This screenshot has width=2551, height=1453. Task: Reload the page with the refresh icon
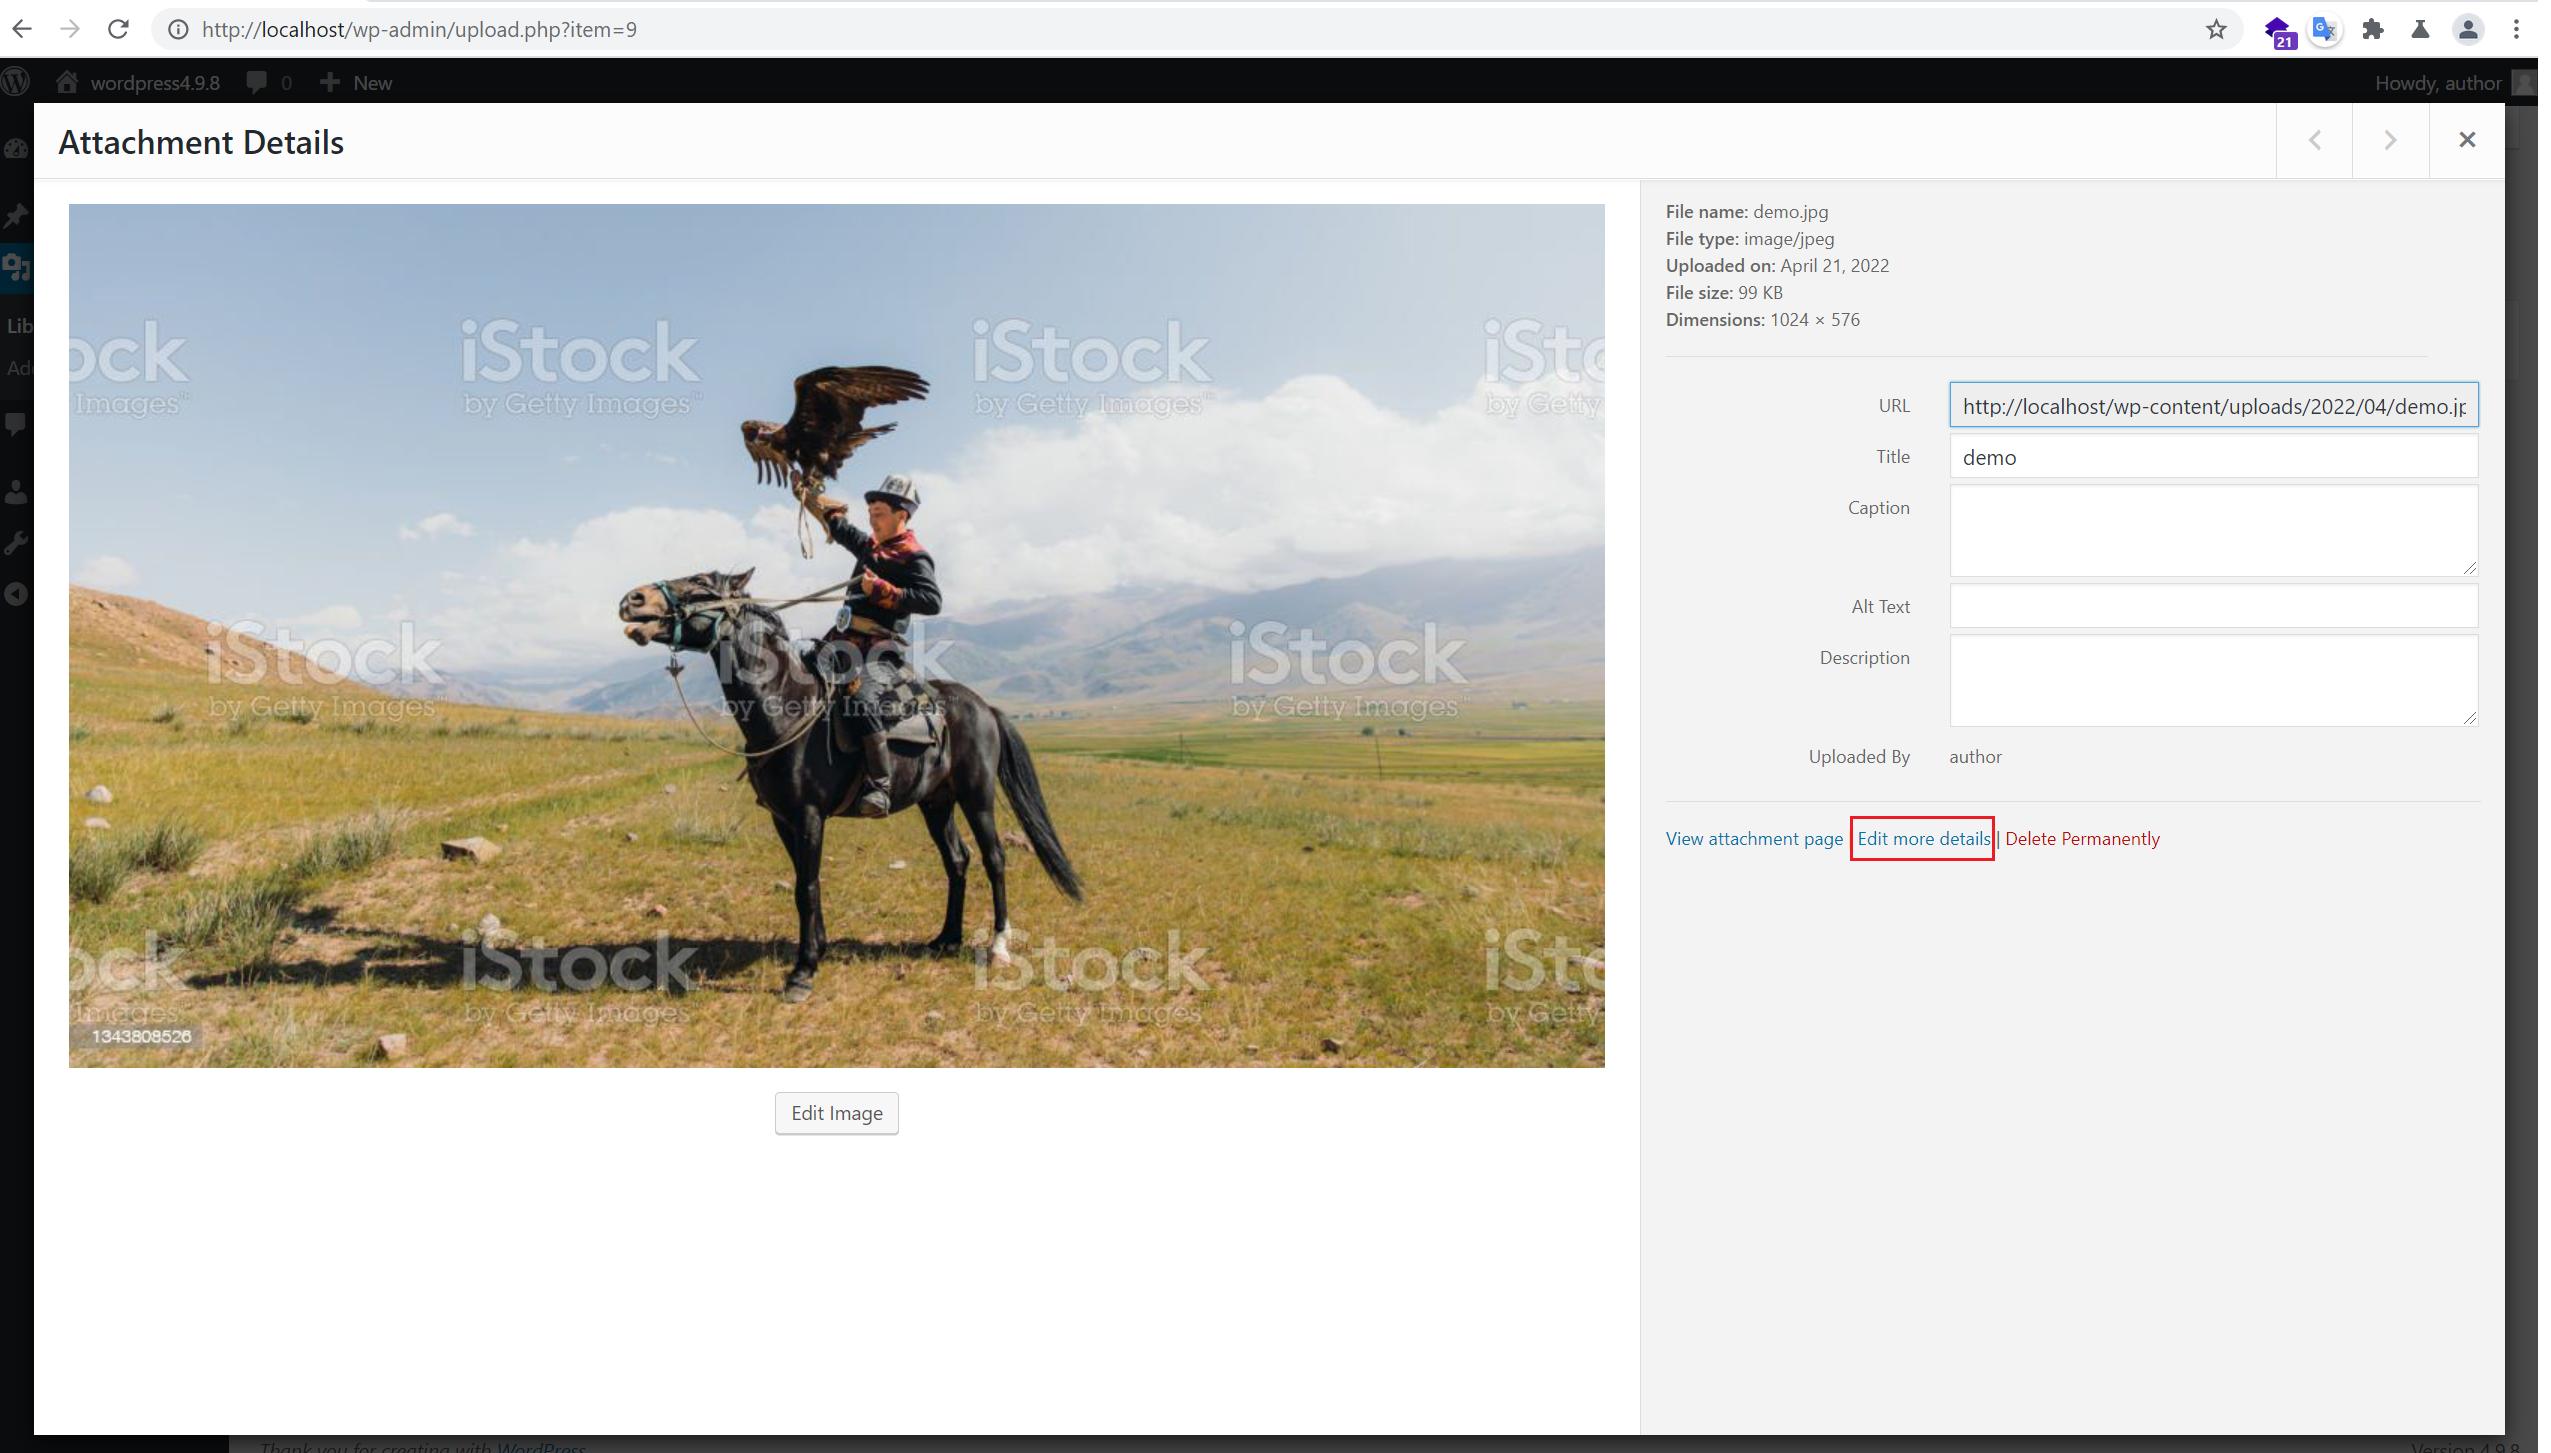(x=118, y=29)
